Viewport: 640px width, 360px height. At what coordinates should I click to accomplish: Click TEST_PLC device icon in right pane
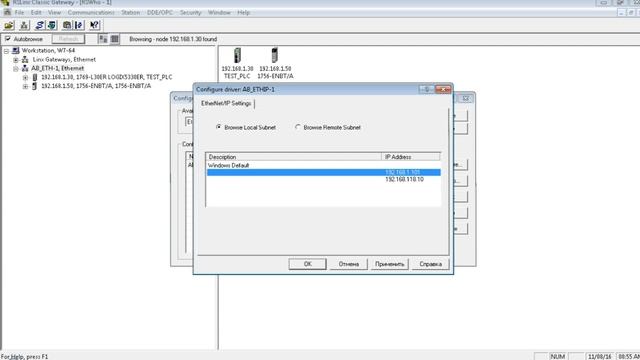pyautogui.click(x=237, y=56)
